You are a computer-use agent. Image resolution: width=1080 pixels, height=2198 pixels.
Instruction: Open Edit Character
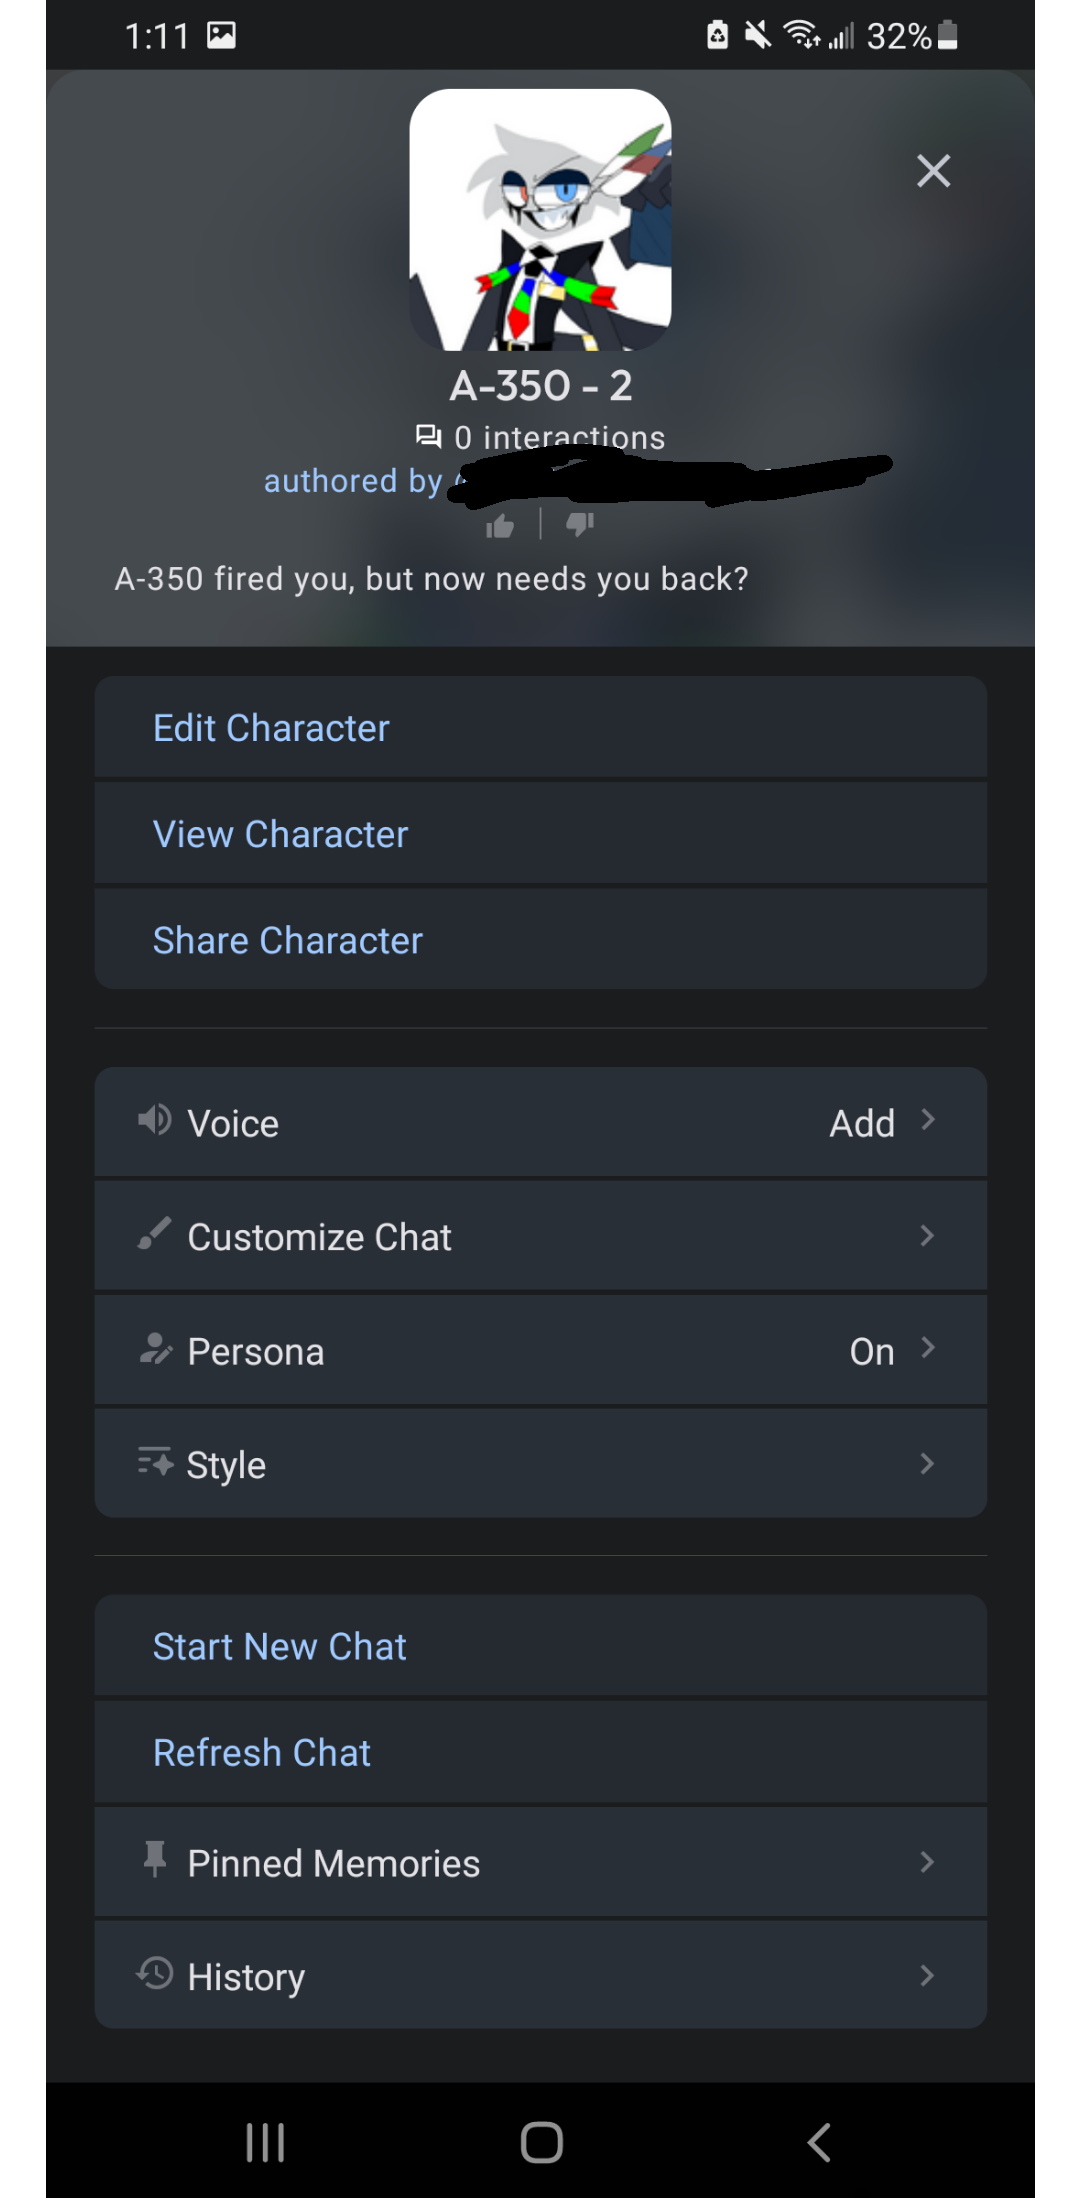tap(271, 728)
